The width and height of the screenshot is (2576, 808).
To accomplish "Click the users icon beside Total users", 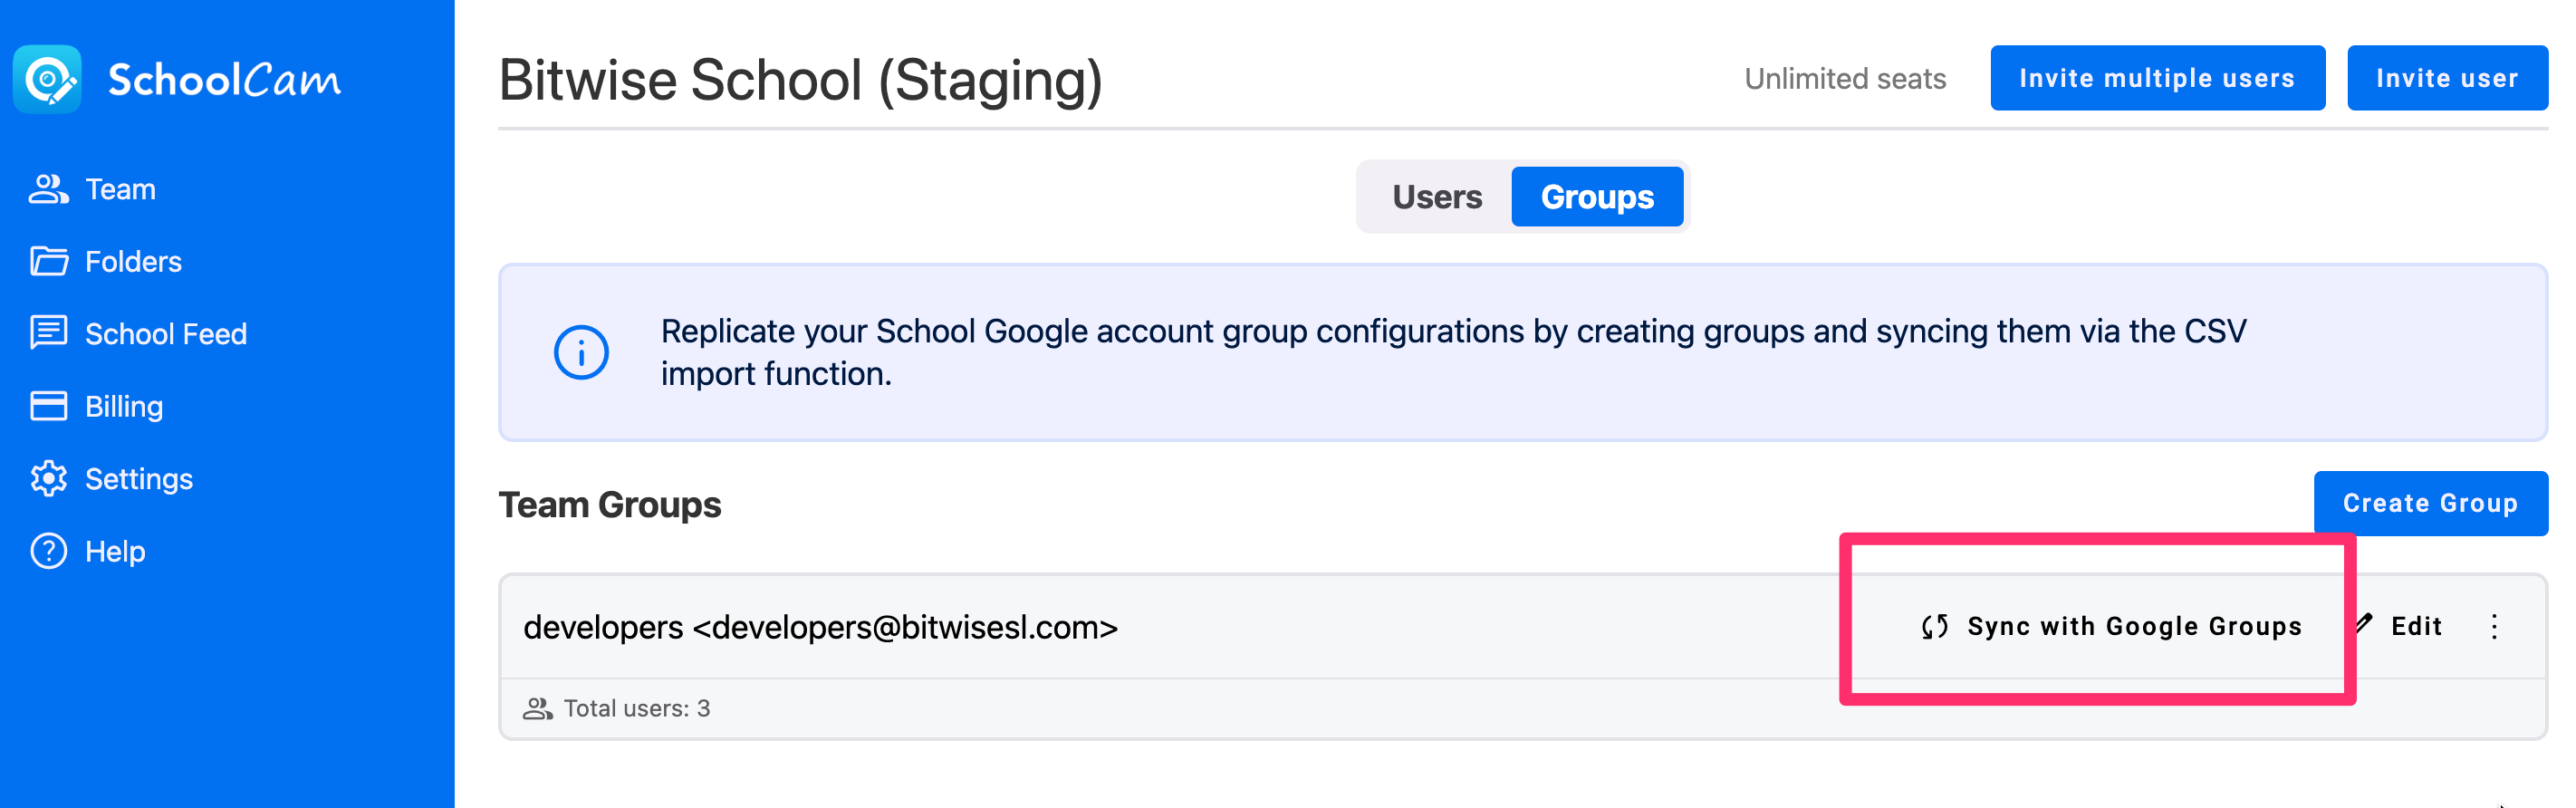I will 538,708.
